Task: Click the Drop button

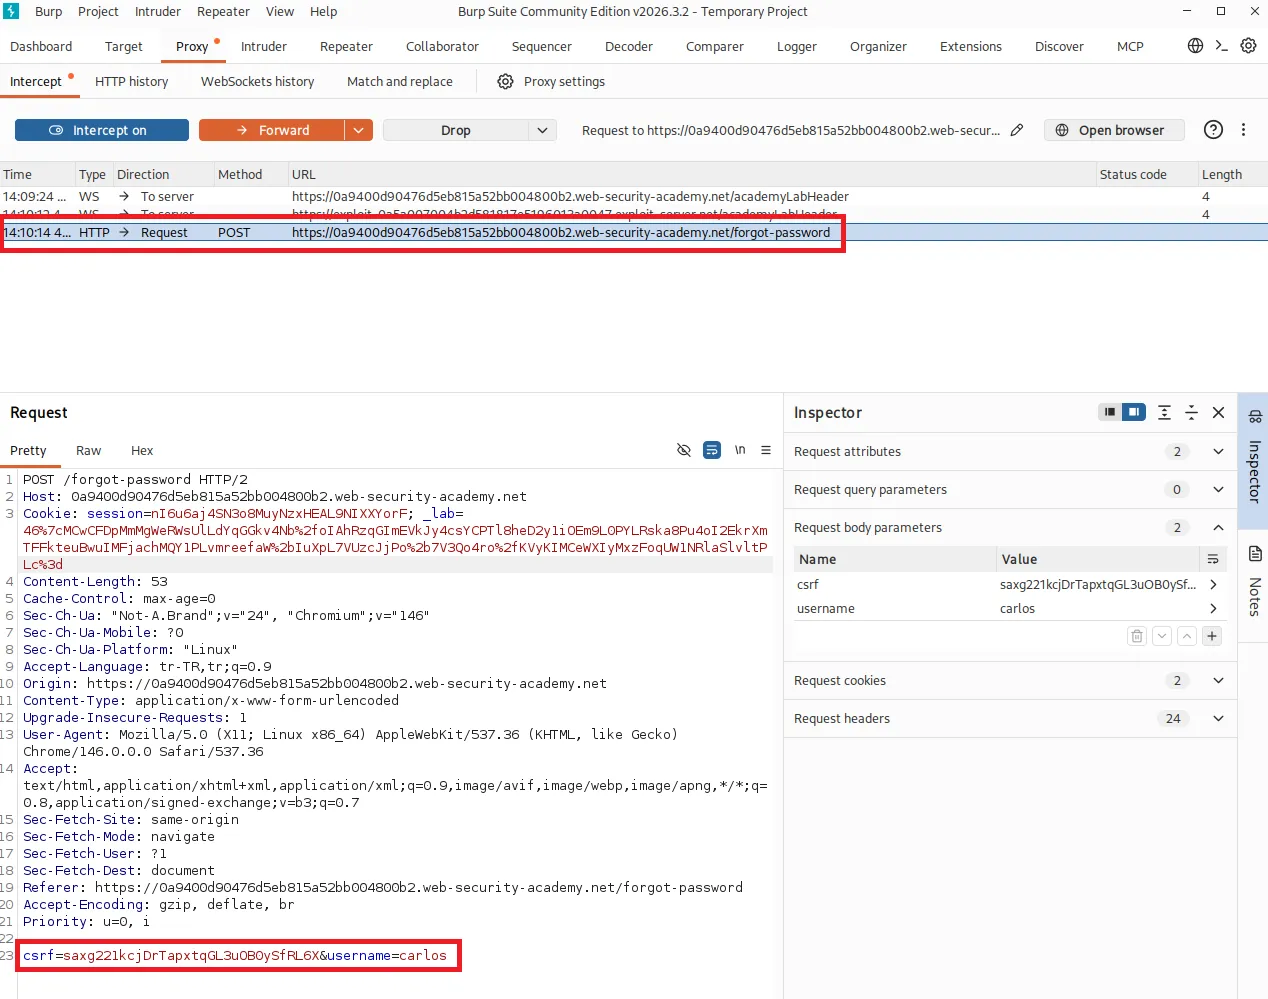Action: tap(456, 130)
